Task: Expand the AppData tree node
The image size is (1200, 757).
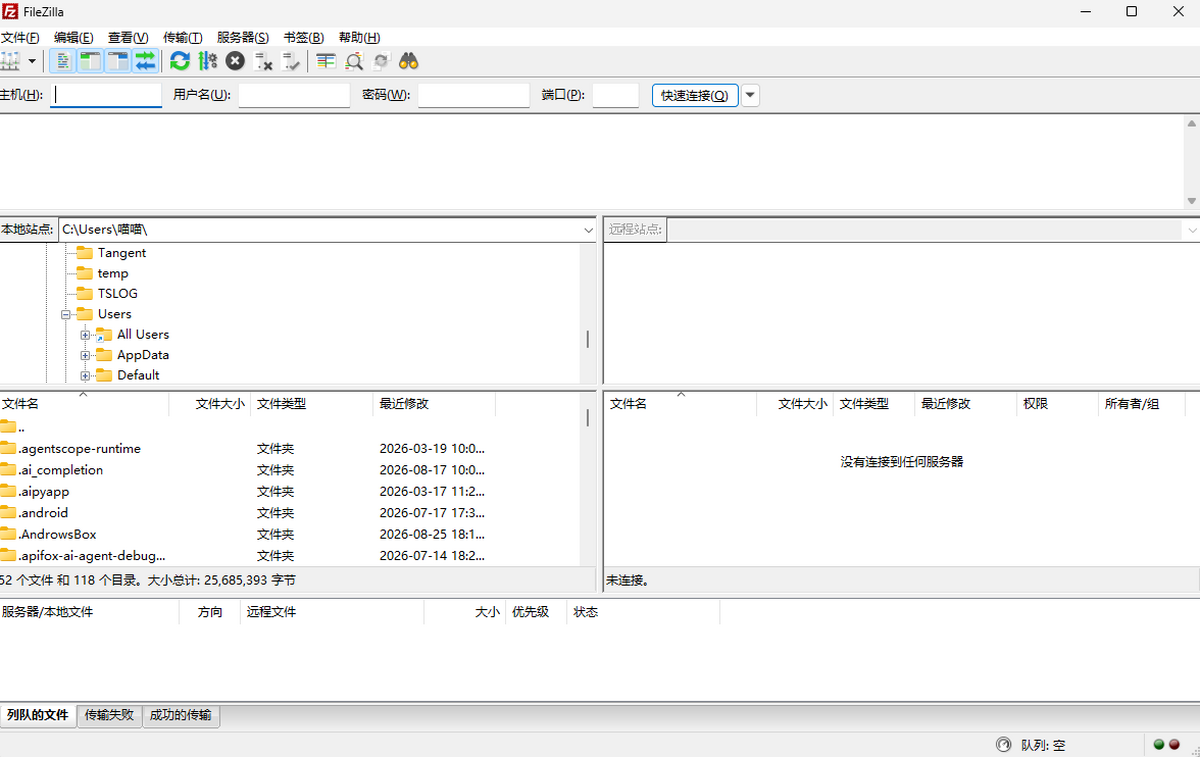Action: pyautogui.click(x=85, y=355)
